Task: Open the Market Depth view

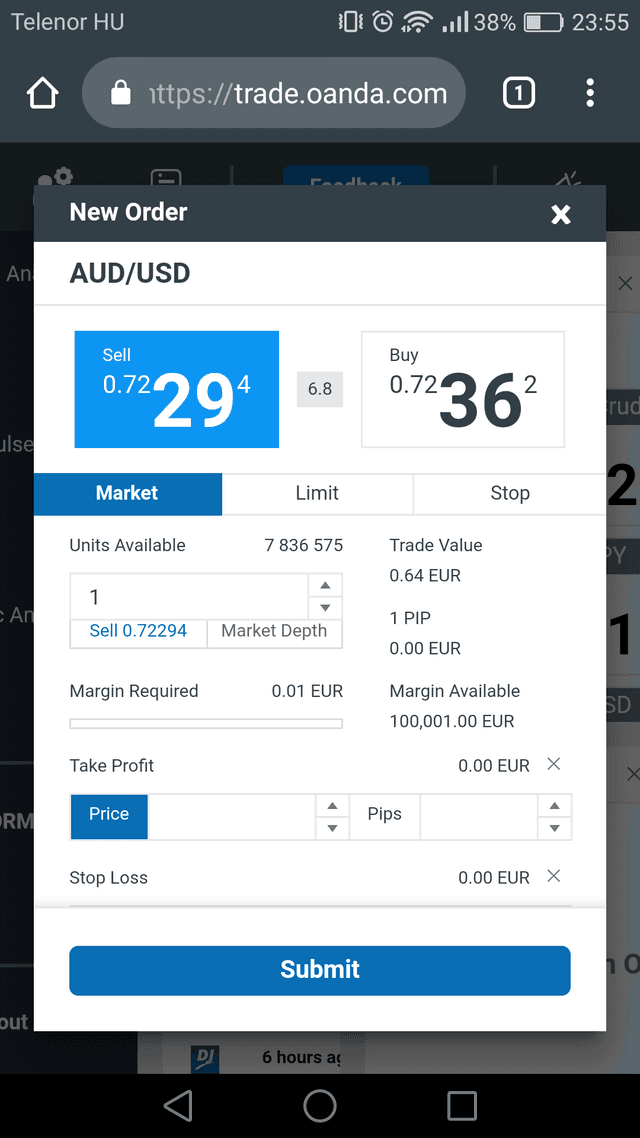Action: tap(274, 631)
